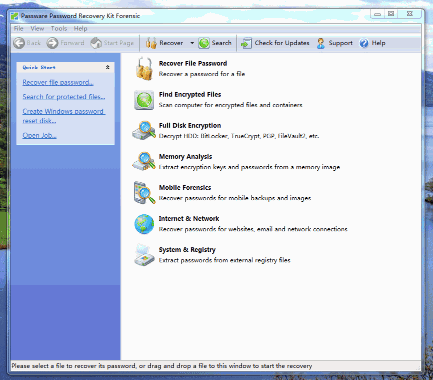Select the Find Encrypted Files heading
The image size is (433, 380).
pyautogui.click(x=190, y=94)
